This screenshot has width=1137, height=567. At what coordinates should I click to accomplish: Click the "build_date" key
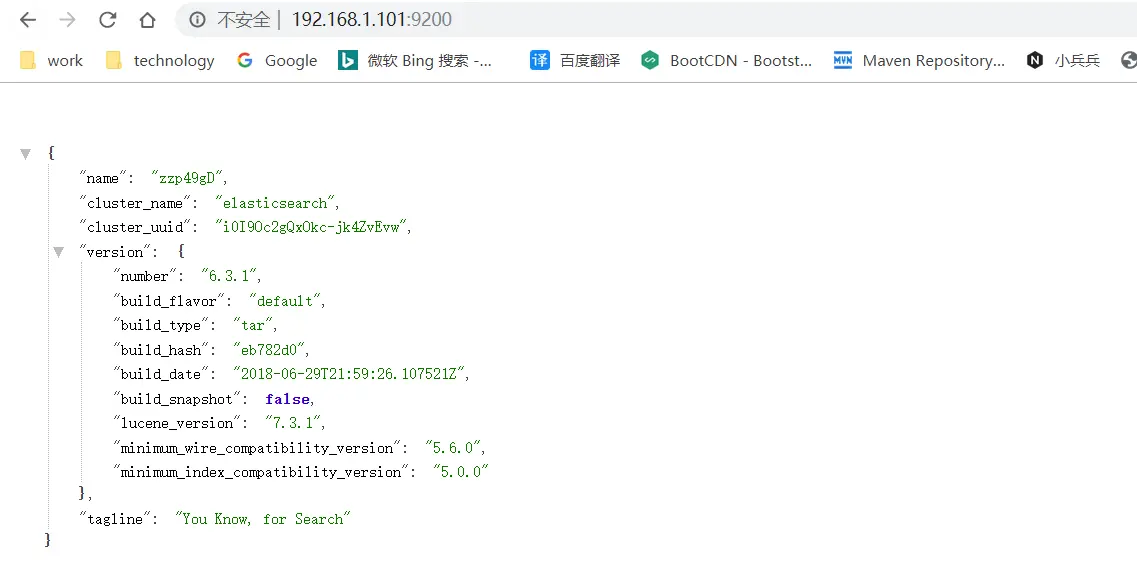tap(163, 374)
